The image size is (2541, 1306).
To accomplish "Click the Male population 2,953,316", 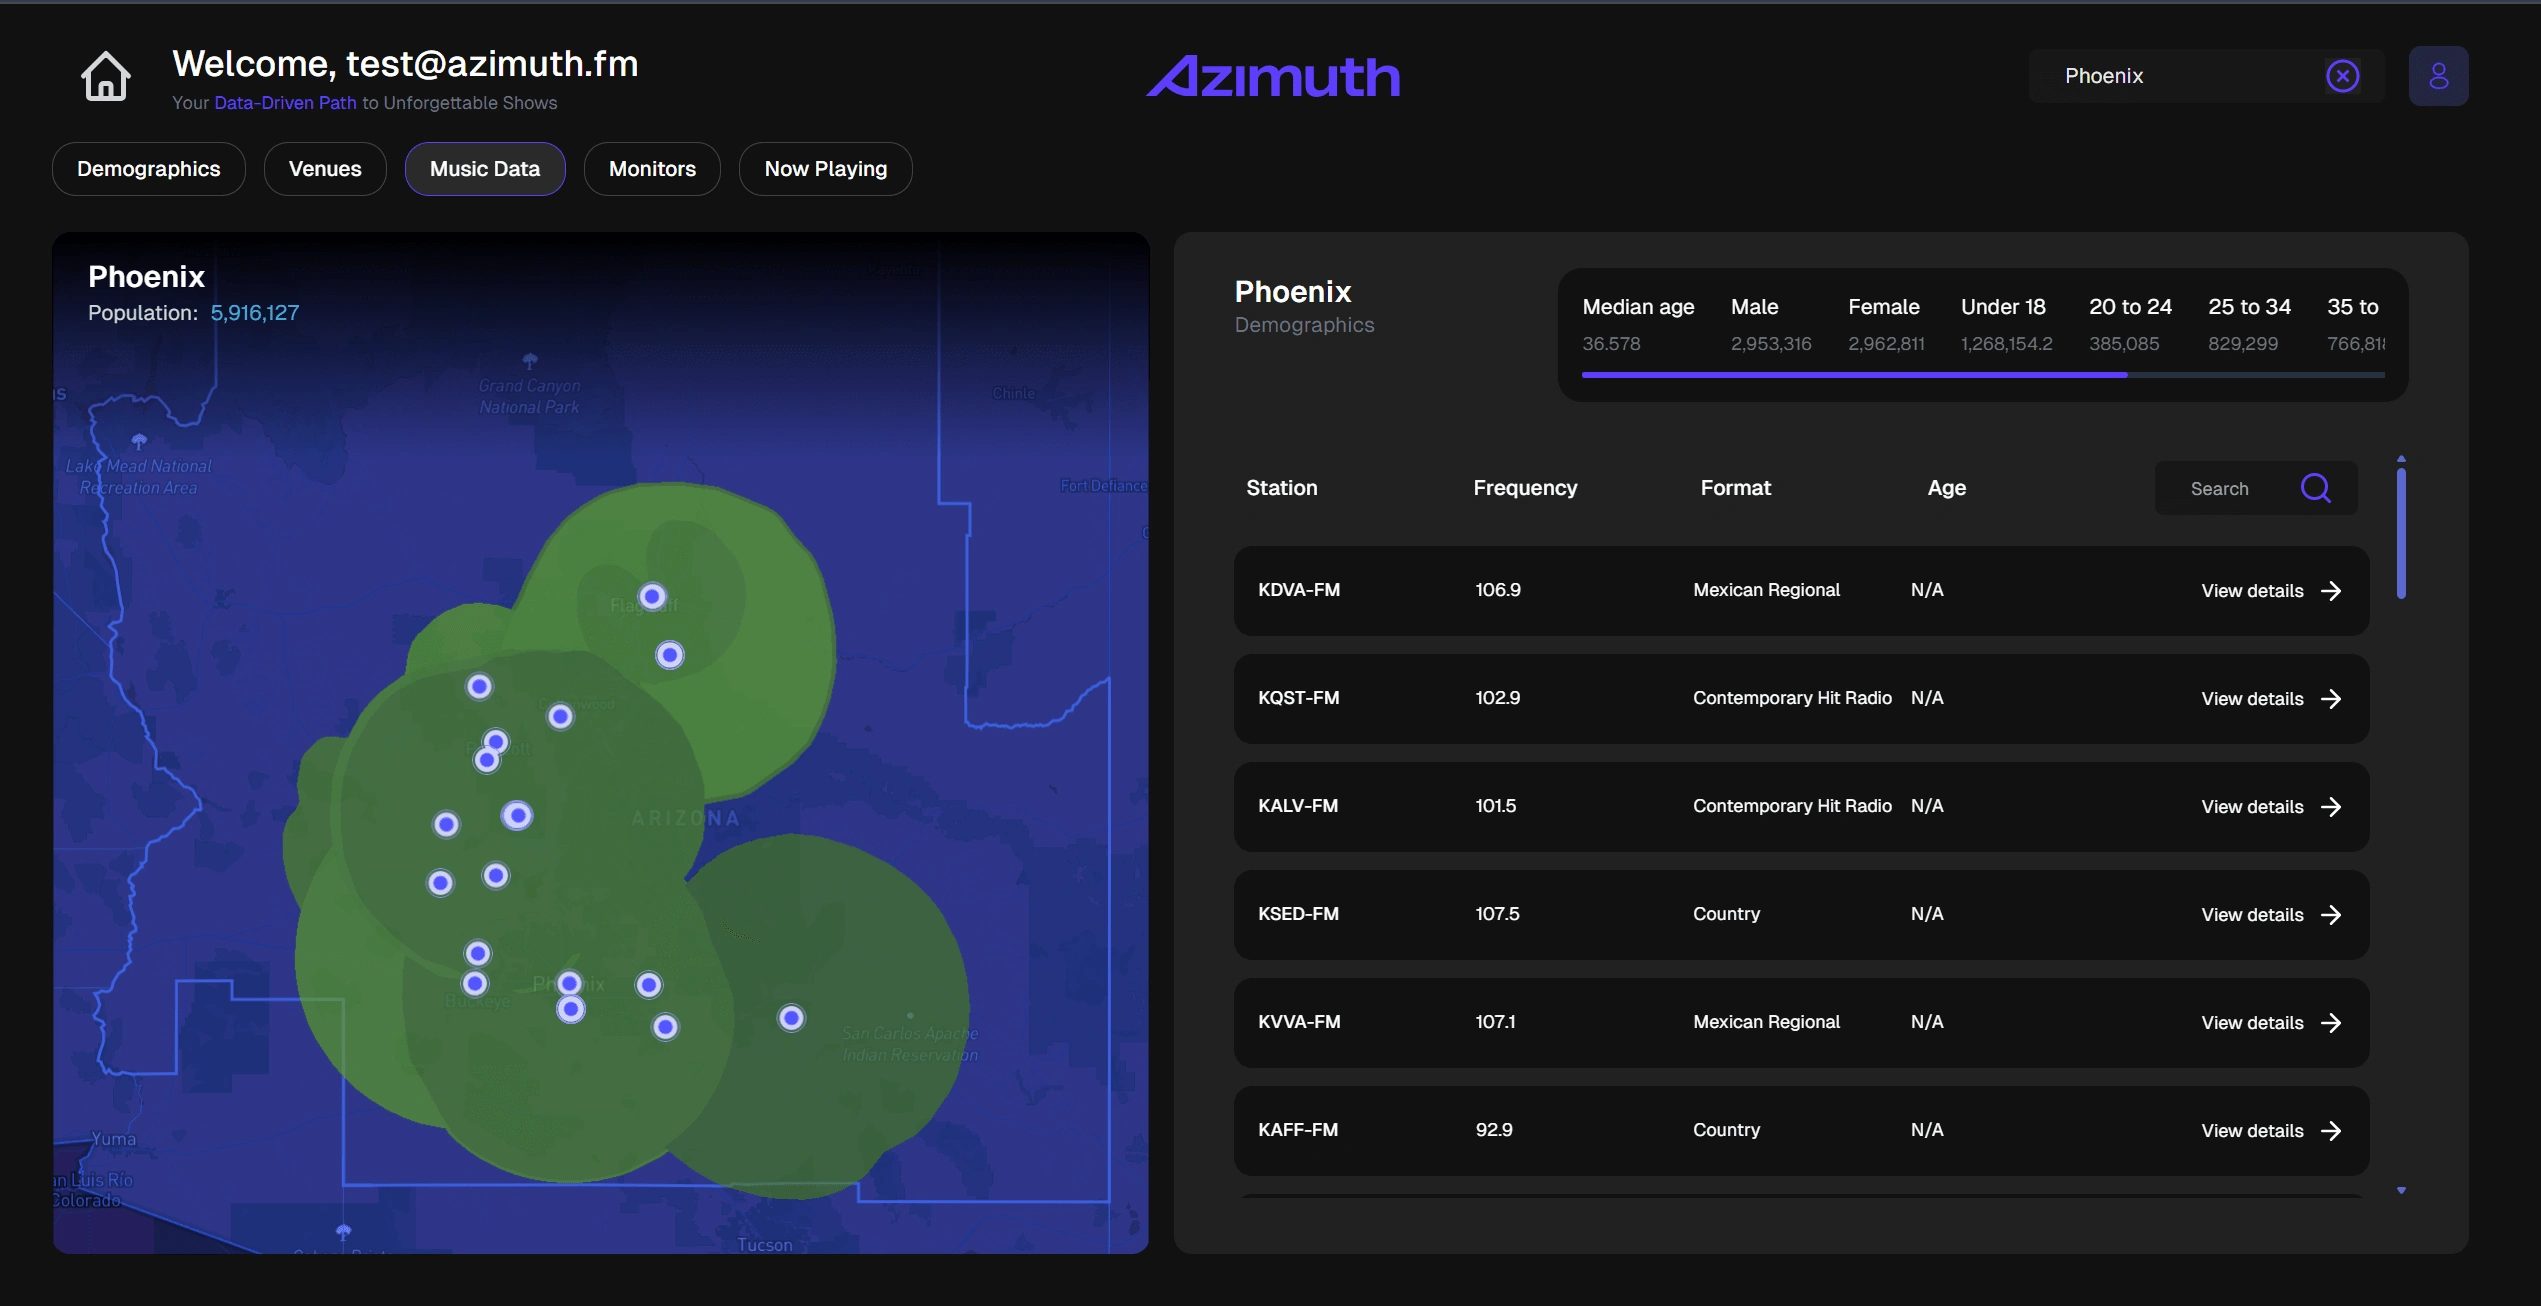I will (x=1771, y=344).
